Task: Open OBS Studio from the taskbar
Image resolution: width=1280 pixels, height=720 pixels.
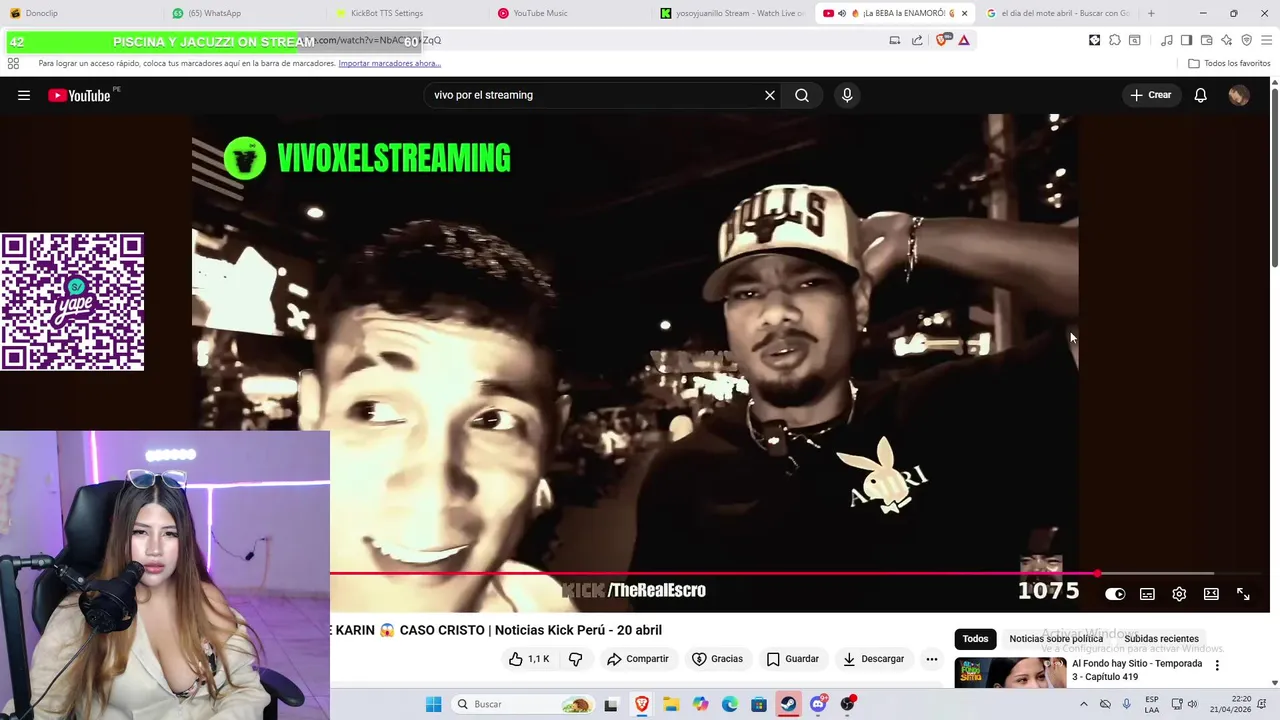Action: click(848, 704)
